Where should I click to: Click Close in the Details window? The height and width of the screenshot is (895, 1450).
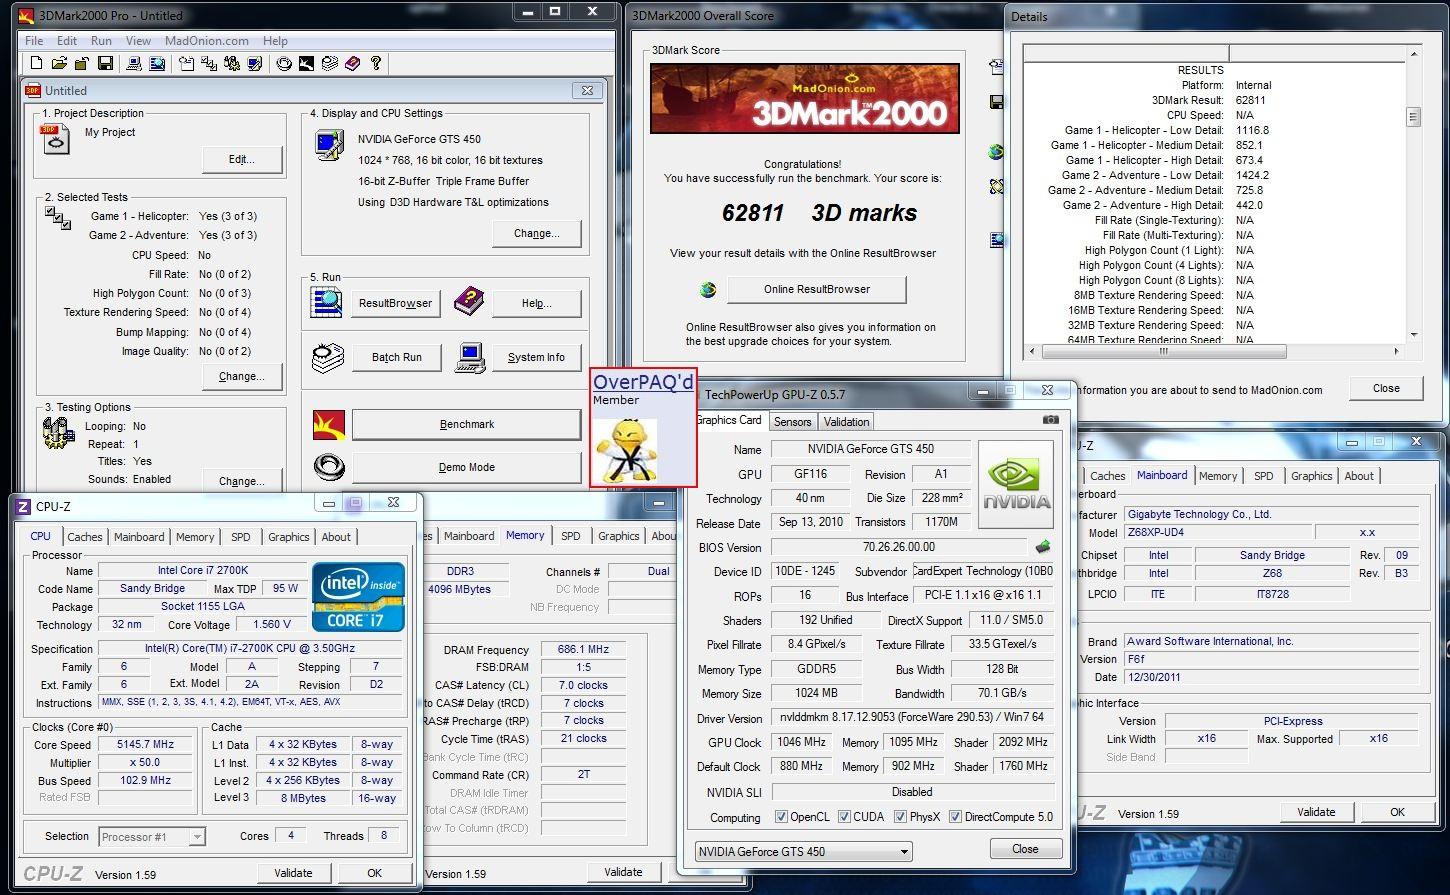[x=1386, y=388]
